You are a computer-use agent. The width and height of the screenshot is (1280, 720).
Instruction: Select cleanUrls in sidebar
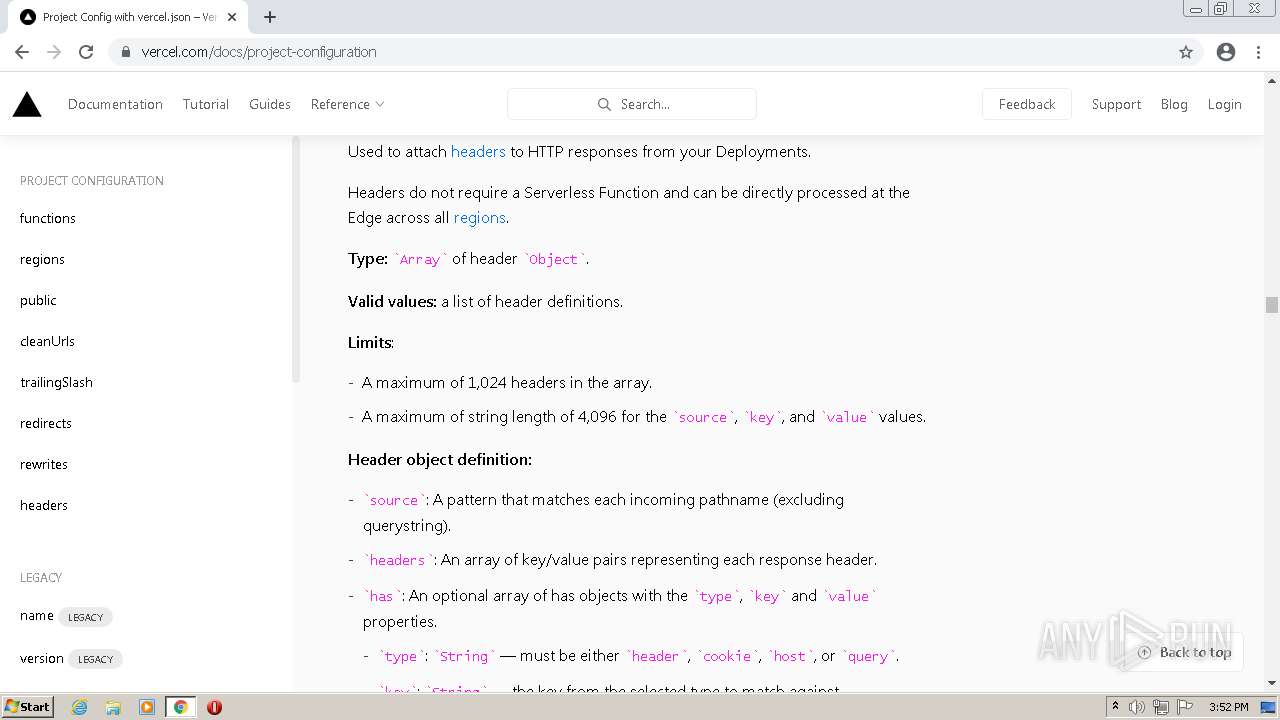pyautogui.click(x=47, y=341)
